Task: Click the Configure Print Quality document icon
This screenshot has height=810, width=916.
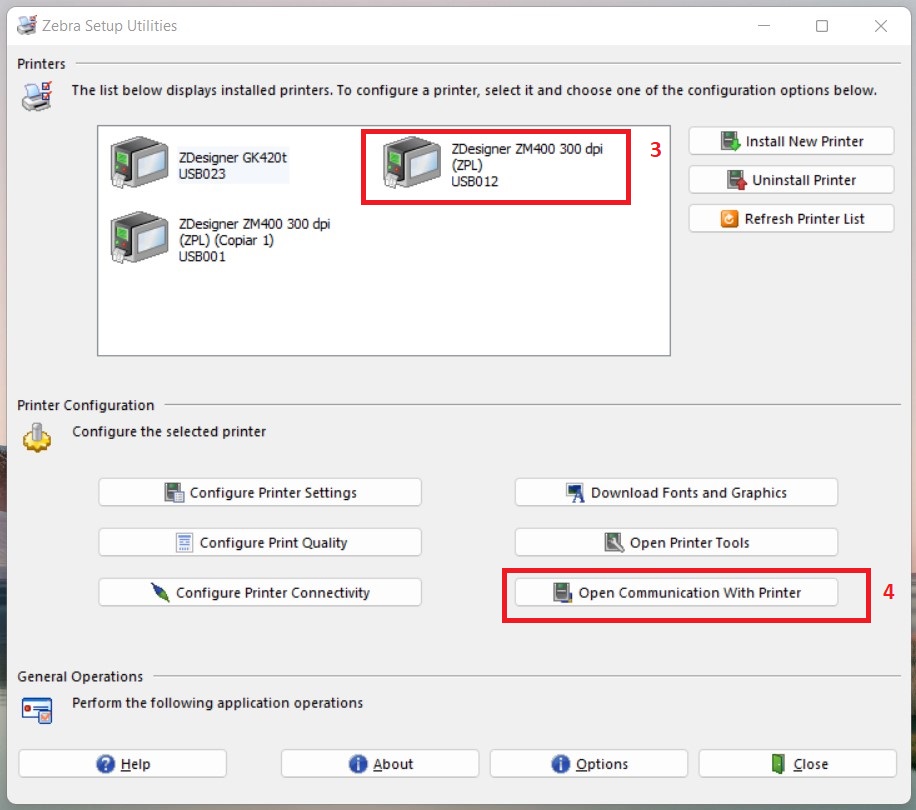Action: (x=184, y=543)
